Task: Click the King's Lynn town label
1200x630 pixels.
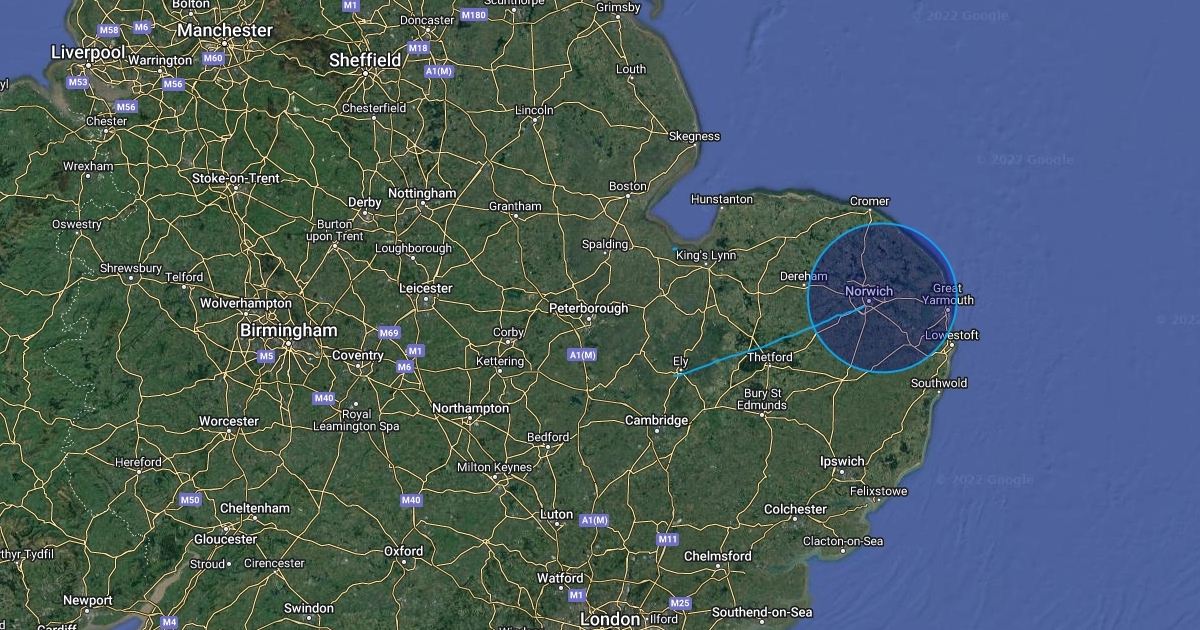Action: click(x=706, y=256)
